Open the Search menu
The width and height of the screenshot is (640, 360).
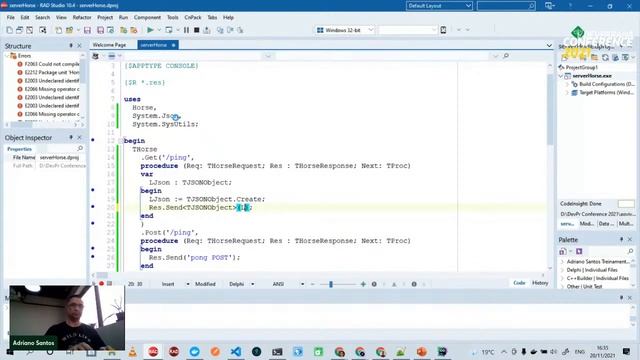(42, 18)
